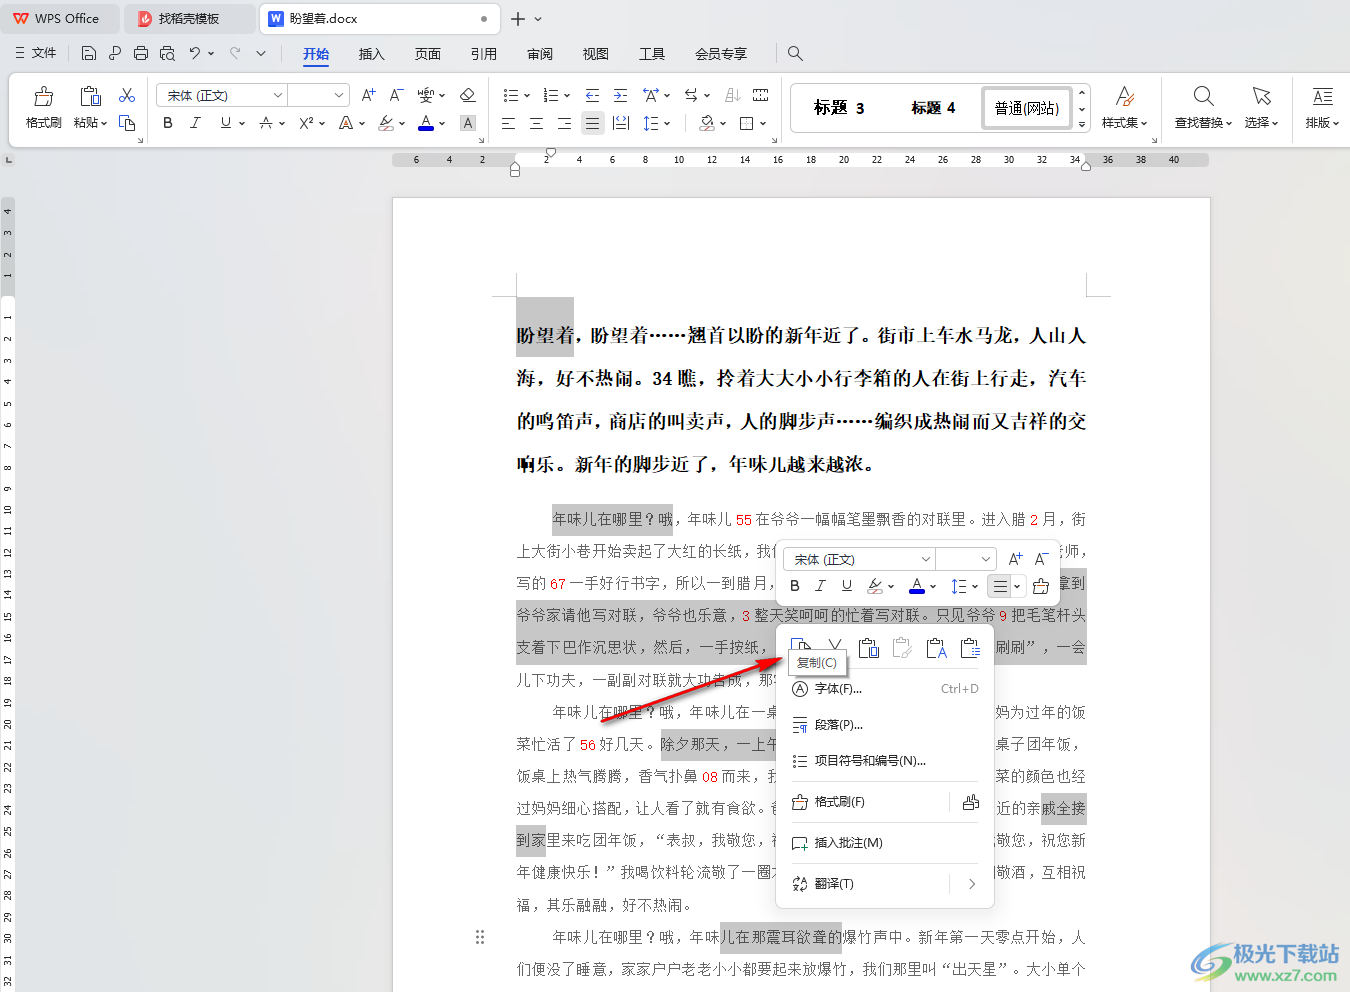Expand the Translate (翻译) submenu arrow
The width and height of the screenshot is (1350, 992).
coord(971,884)
